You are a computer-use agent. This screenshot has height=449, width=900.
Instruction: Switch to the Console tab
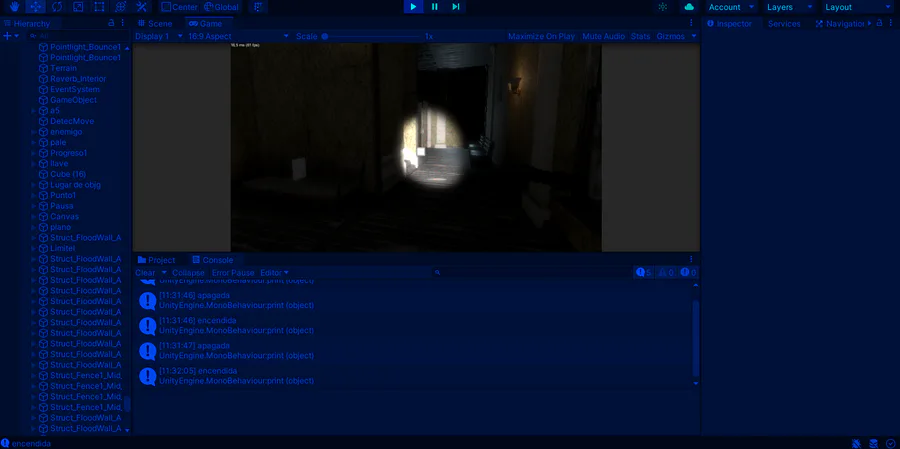tap(212, 260)
